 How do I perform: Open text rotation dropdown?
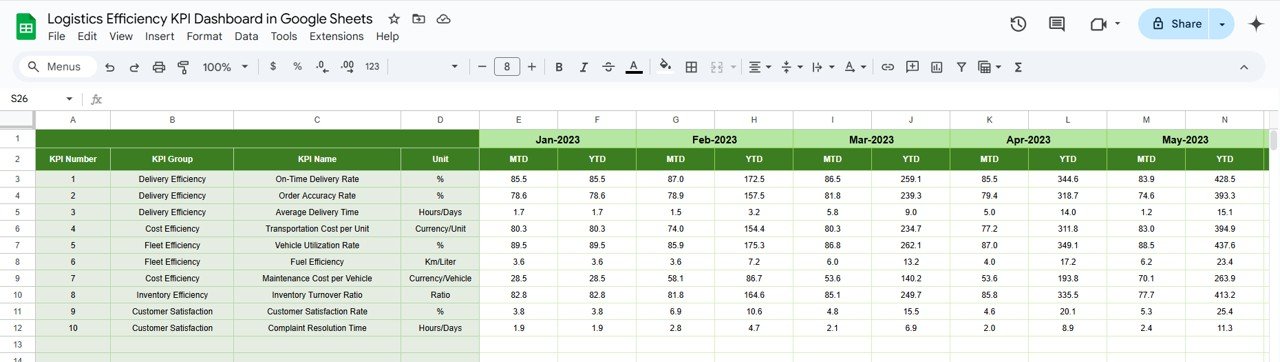[x=855, y=67]
